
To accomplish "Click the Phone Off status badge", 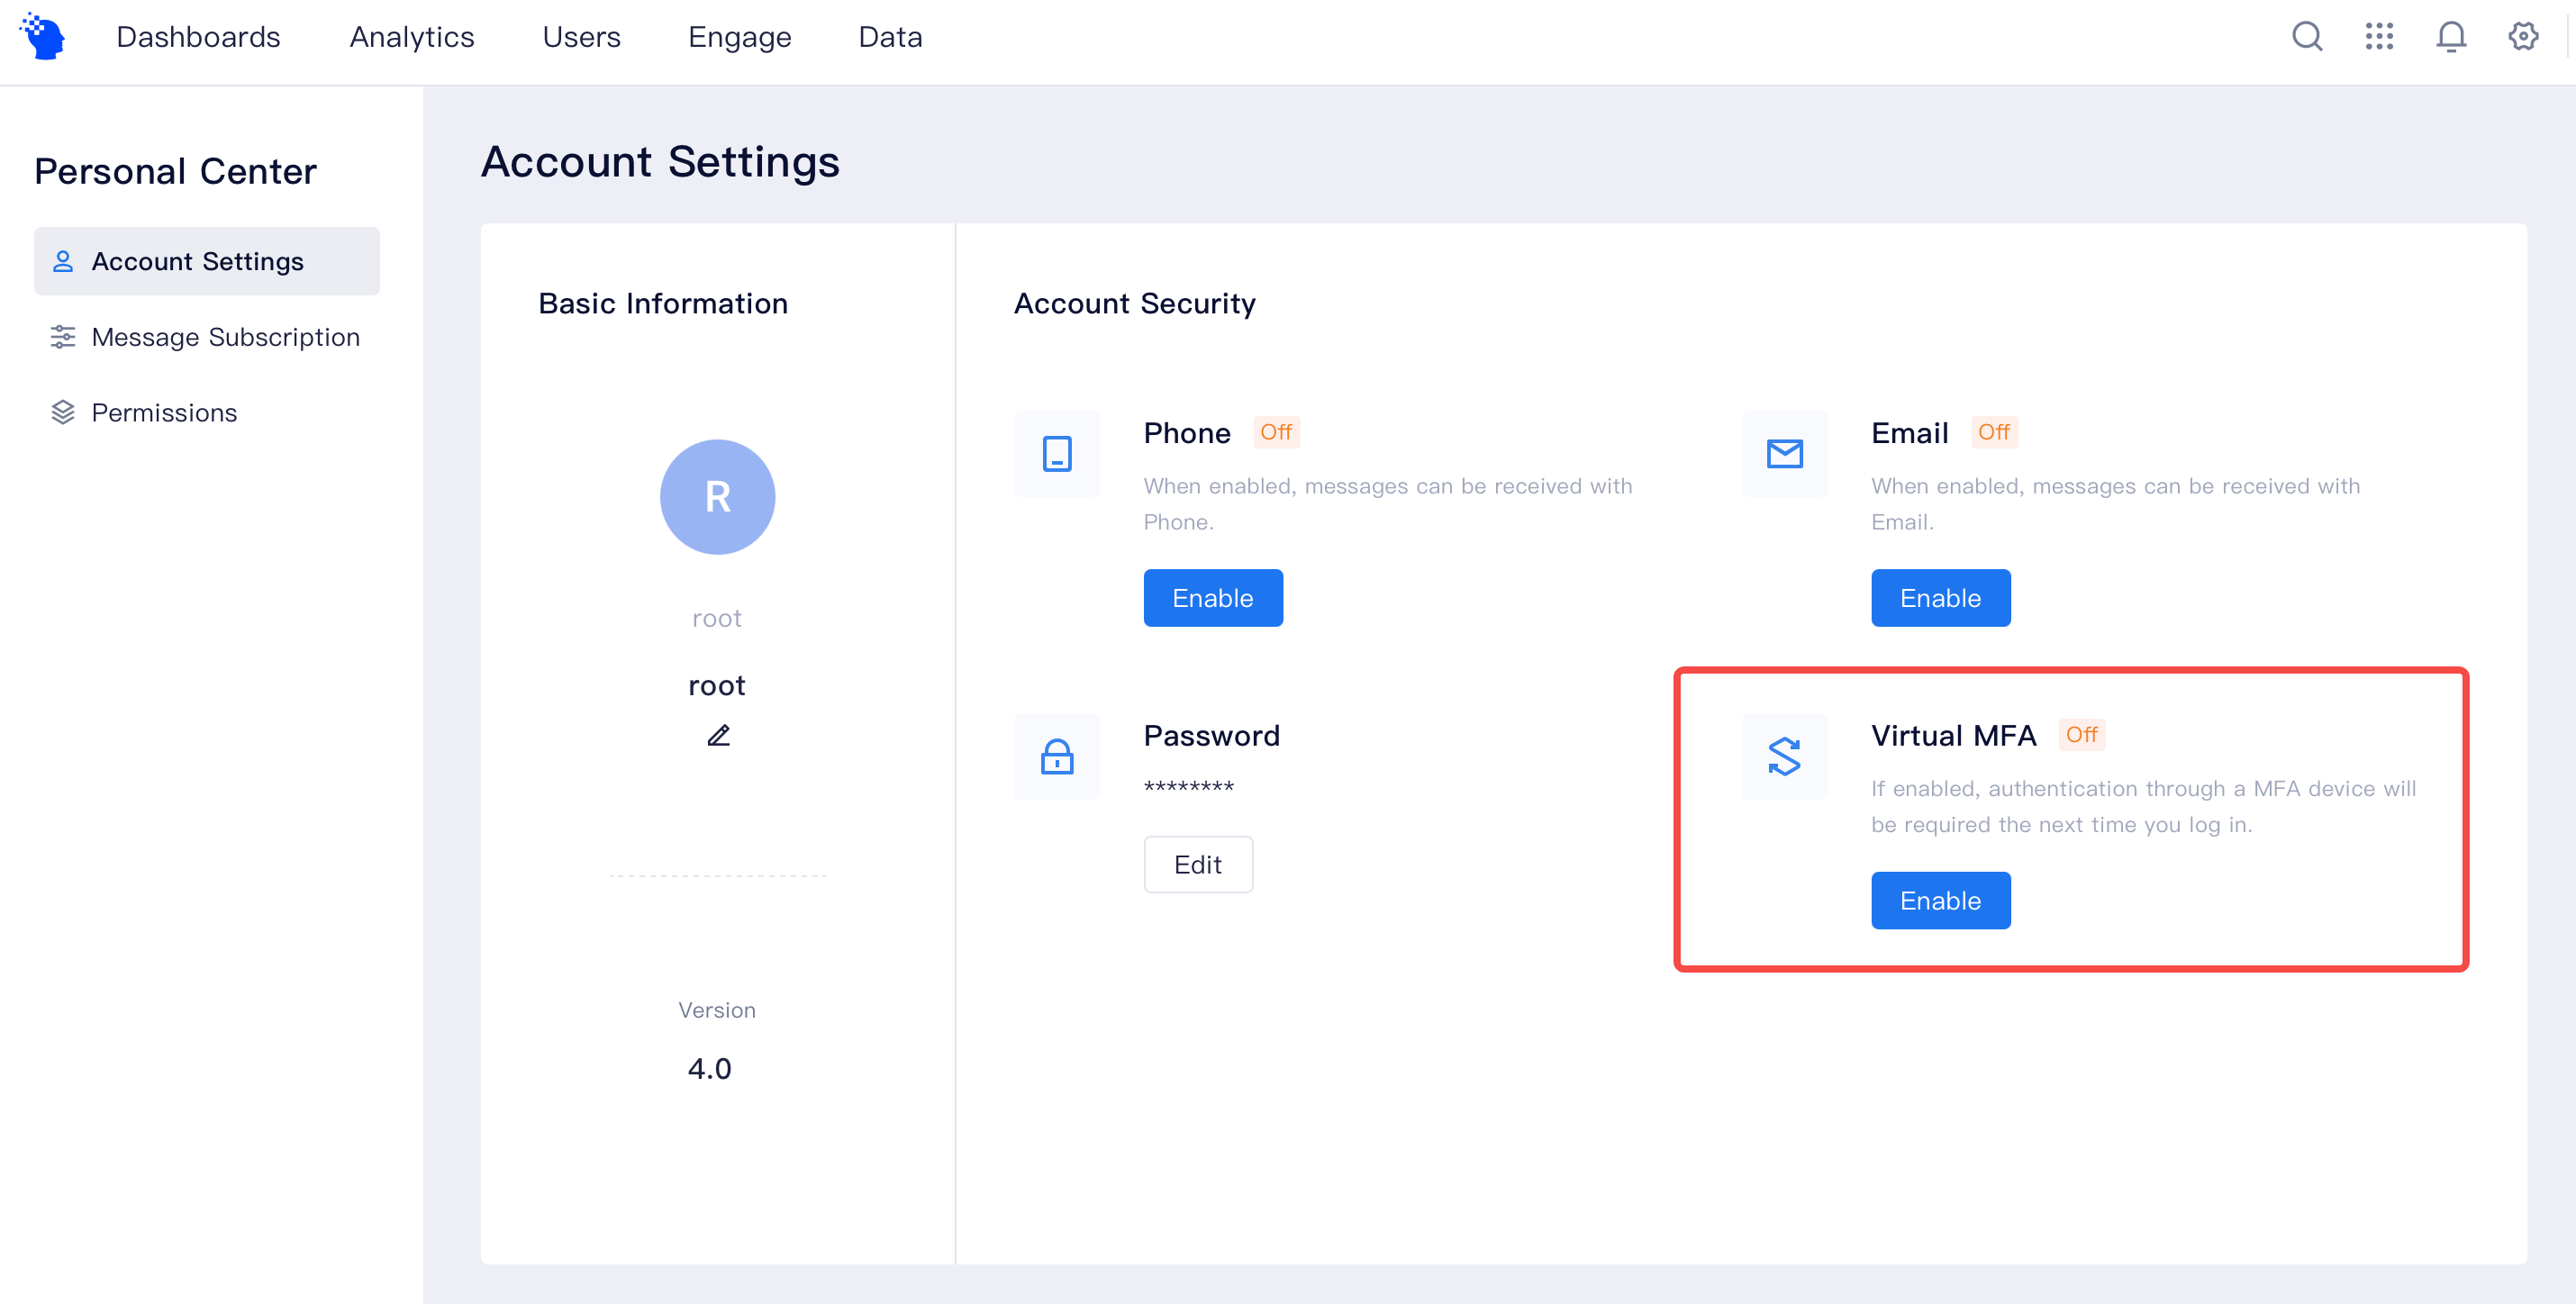I will click(1276, 432).
